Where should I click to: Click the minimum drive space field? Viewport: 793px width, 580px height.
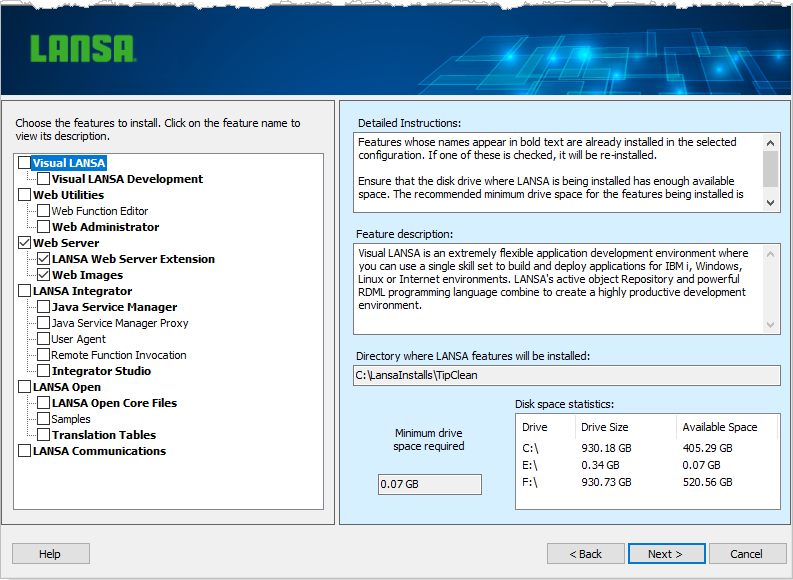point(429,484)
